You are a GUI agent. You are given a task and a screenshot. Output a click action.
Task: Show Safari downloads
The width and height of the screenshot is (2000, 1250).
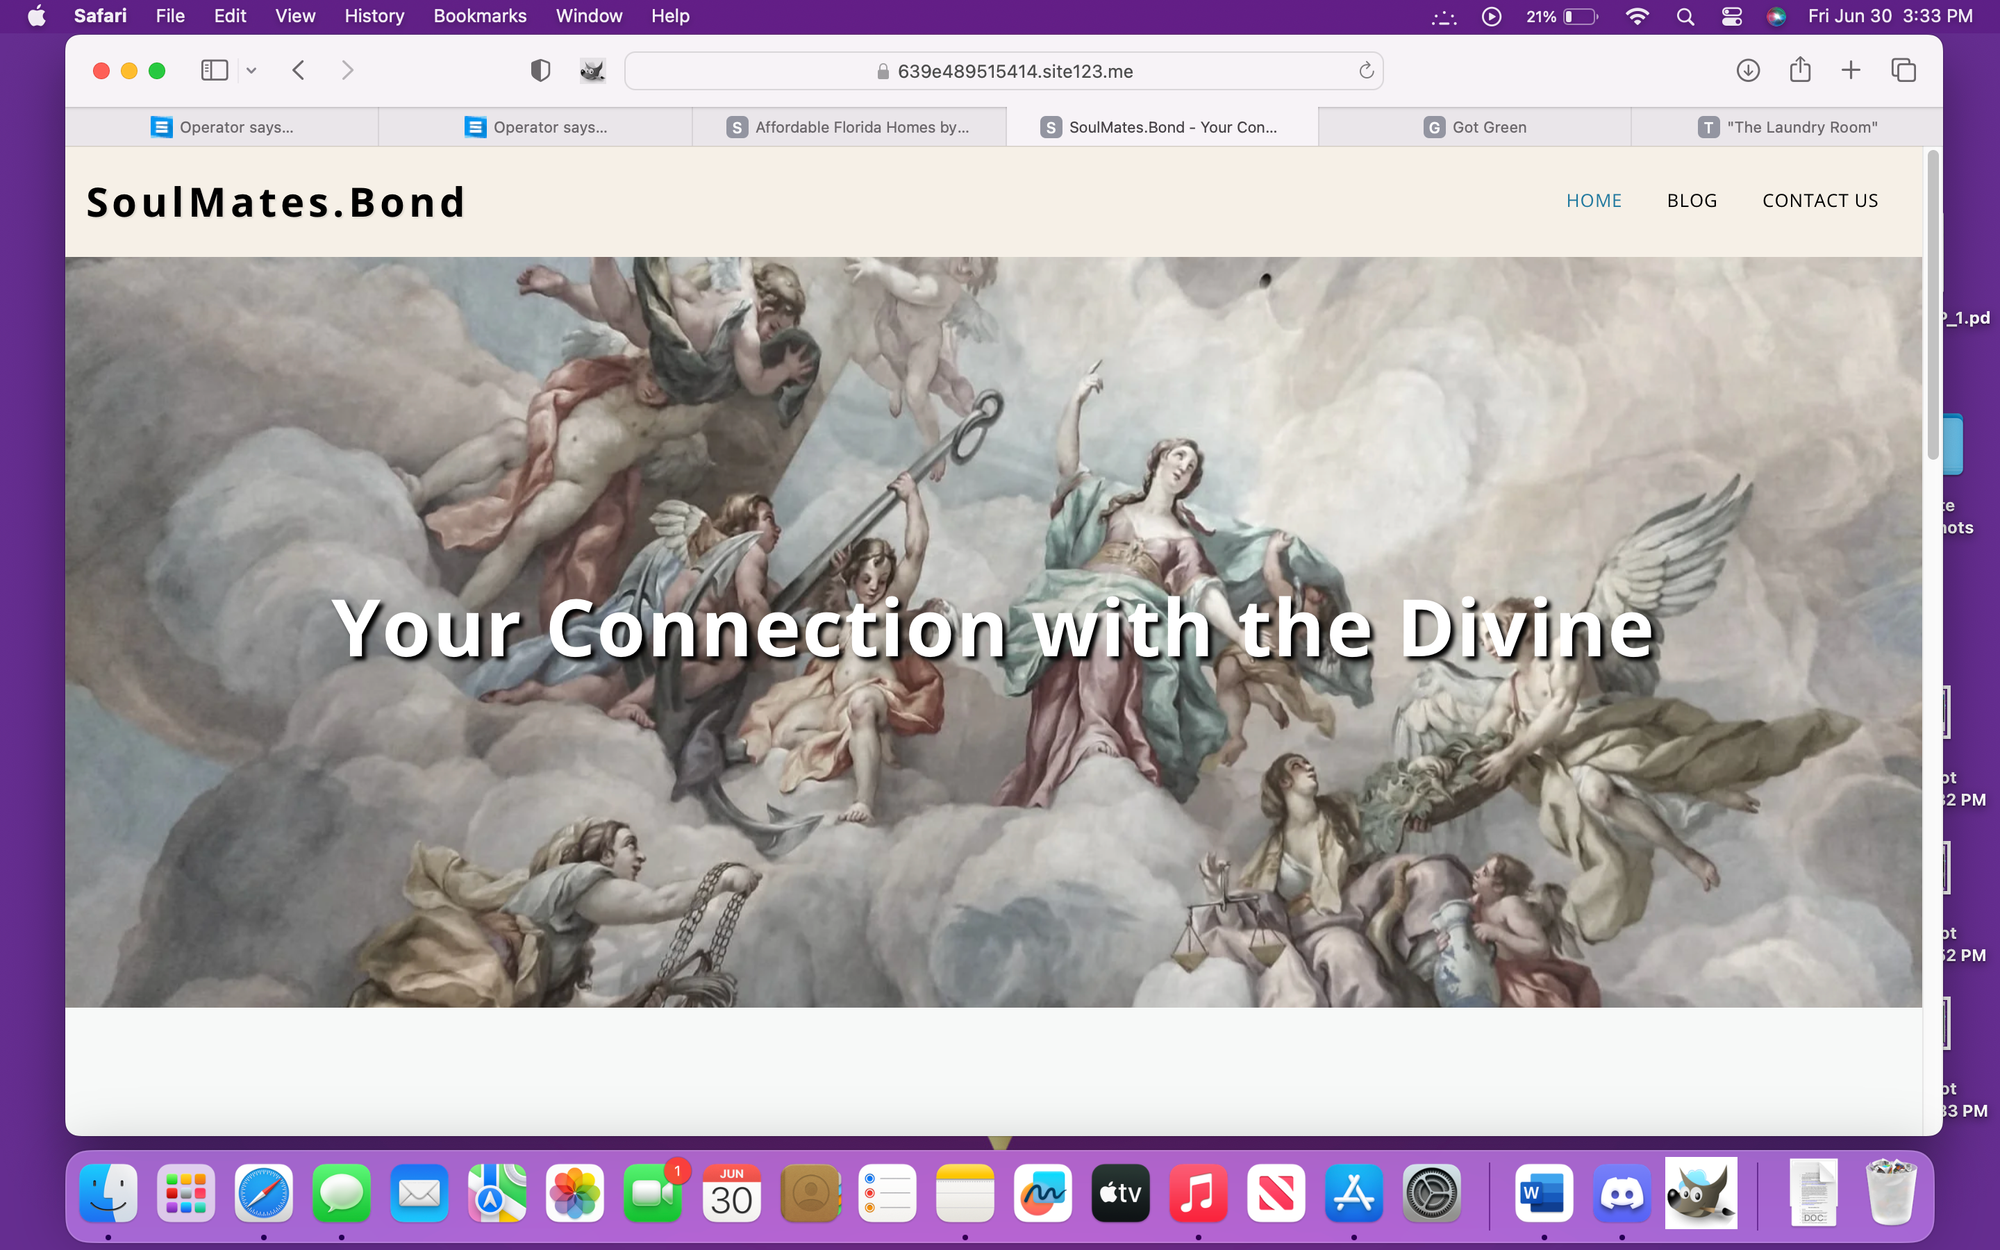click(x=1748, y=70)
